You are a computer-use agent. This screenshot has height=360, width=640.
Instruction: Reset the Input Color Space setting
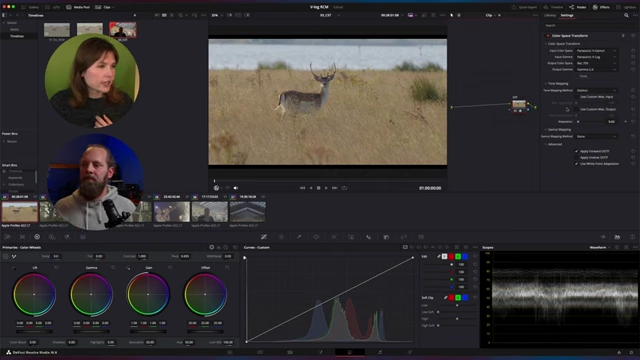click(633, 51)
